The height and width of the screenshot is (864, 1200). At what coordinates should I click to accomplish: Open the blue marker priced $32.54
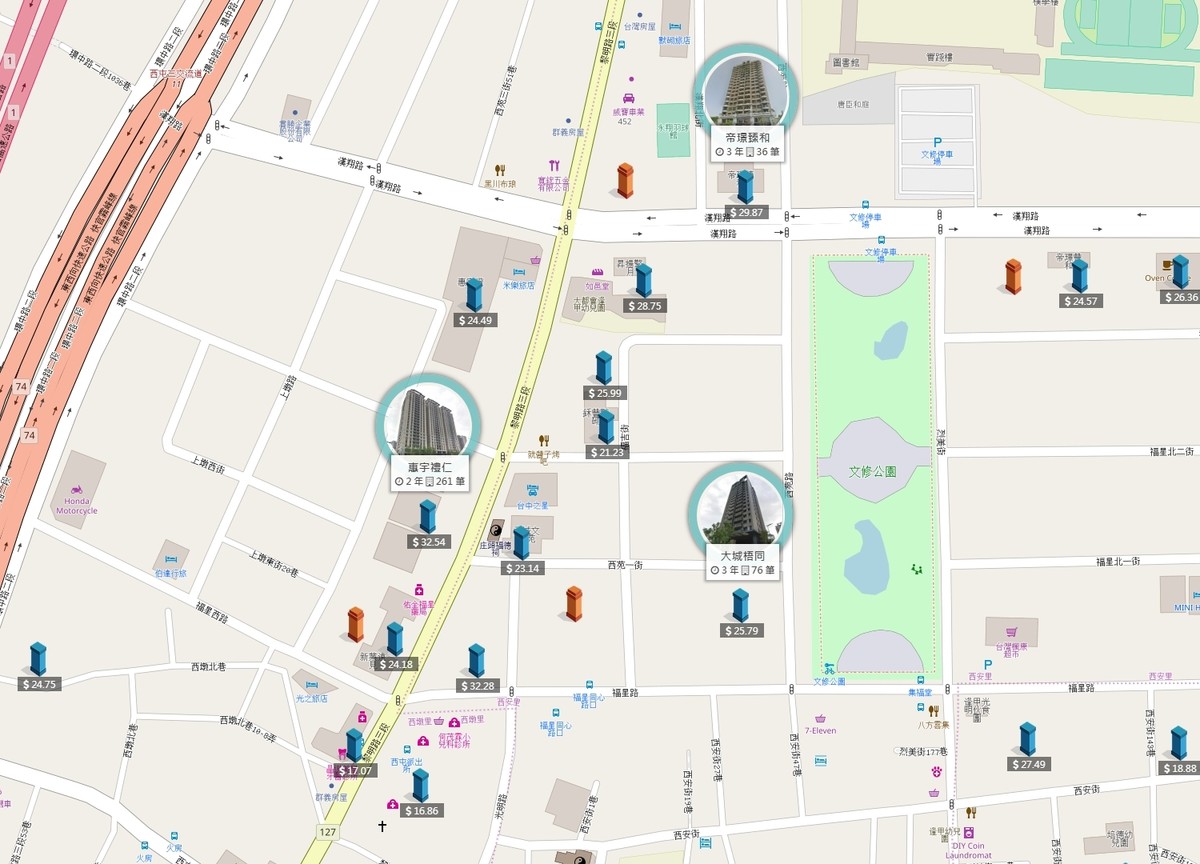(428, 516)
